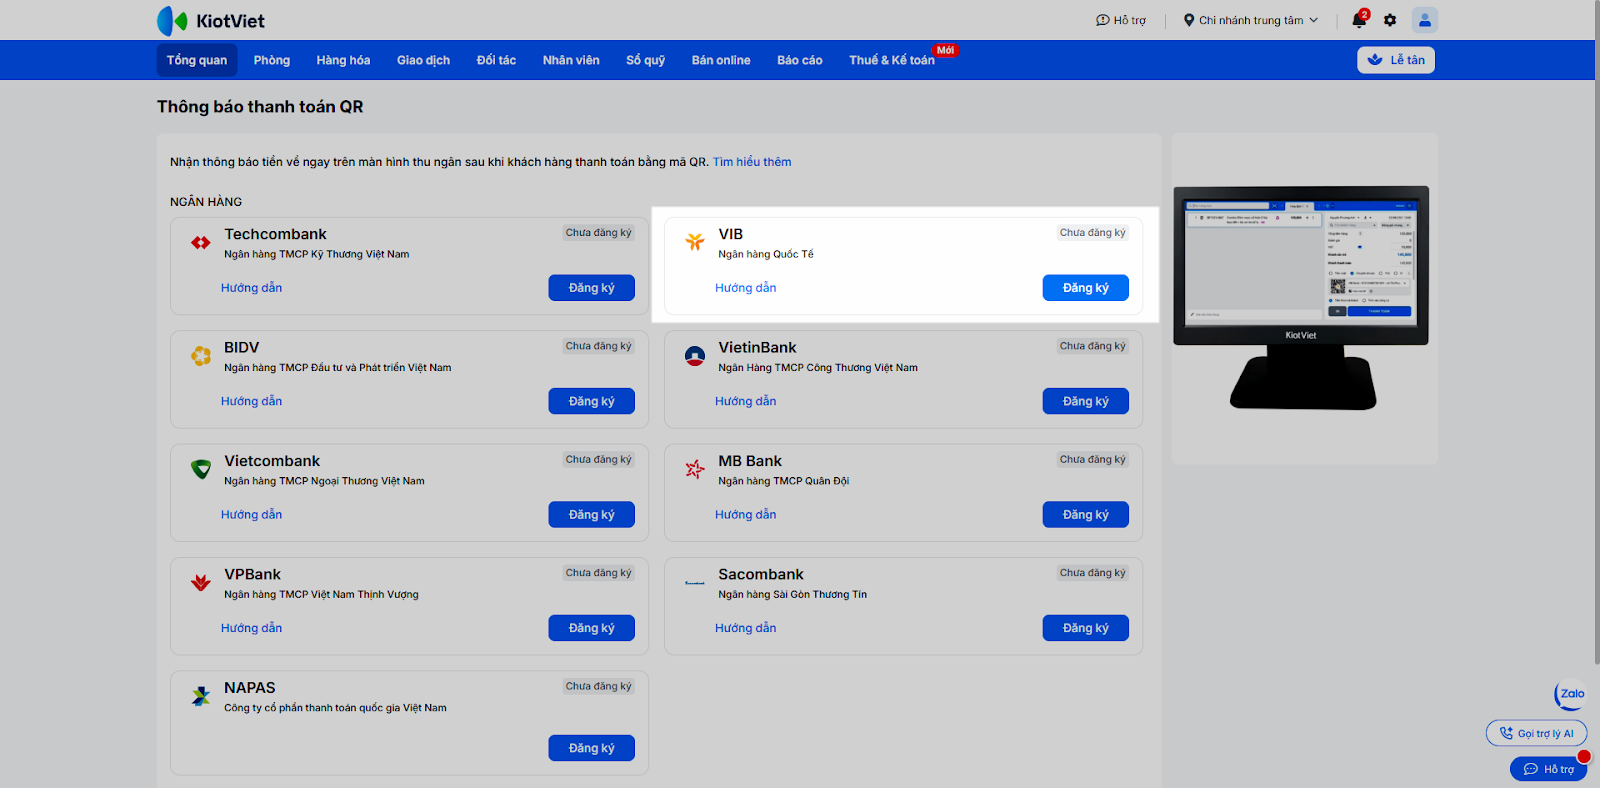This screenshot has height=788, width=1600.
Task: Click the Gọi trợ lý AI button
Action: coord(1537,733)
